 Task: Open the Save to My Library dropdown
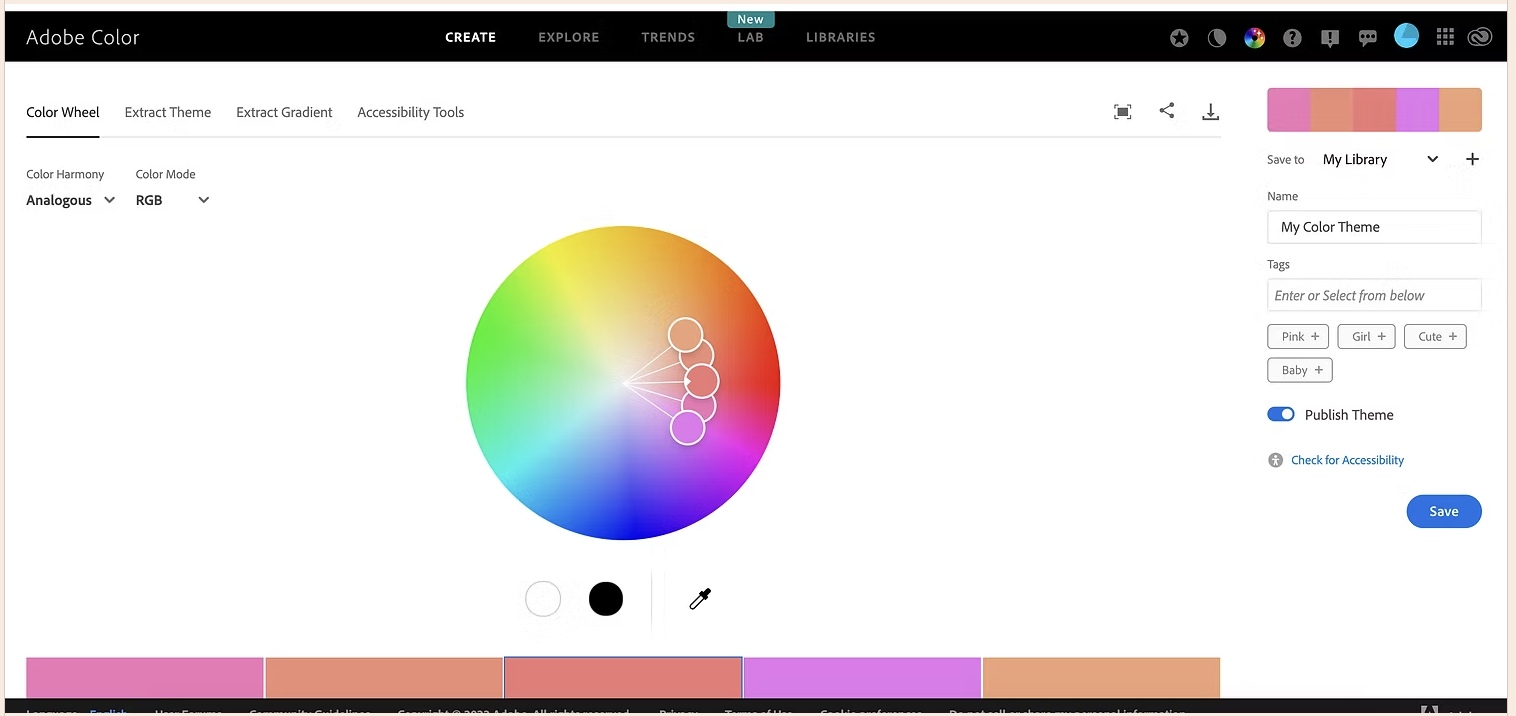[1380, 159]
